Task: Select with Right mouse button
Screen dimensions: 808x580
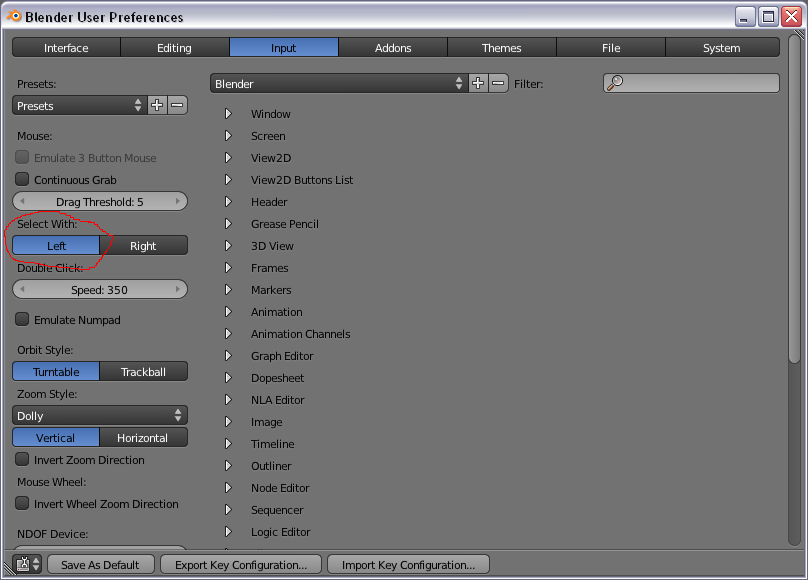Action: pos(143,245)
